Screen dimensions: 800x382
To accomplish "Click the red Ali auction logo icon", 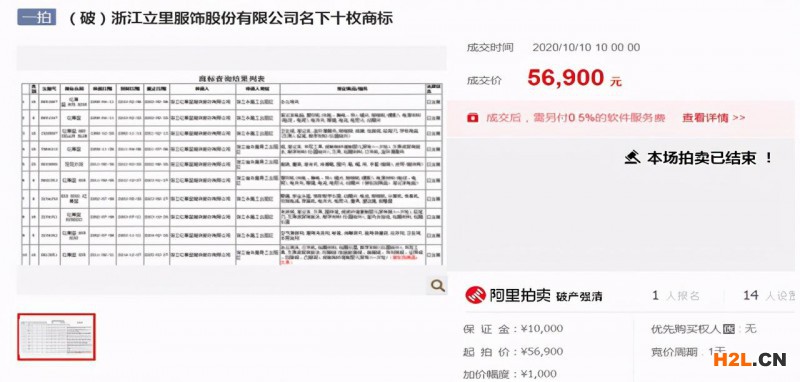I will pos(475,295).
